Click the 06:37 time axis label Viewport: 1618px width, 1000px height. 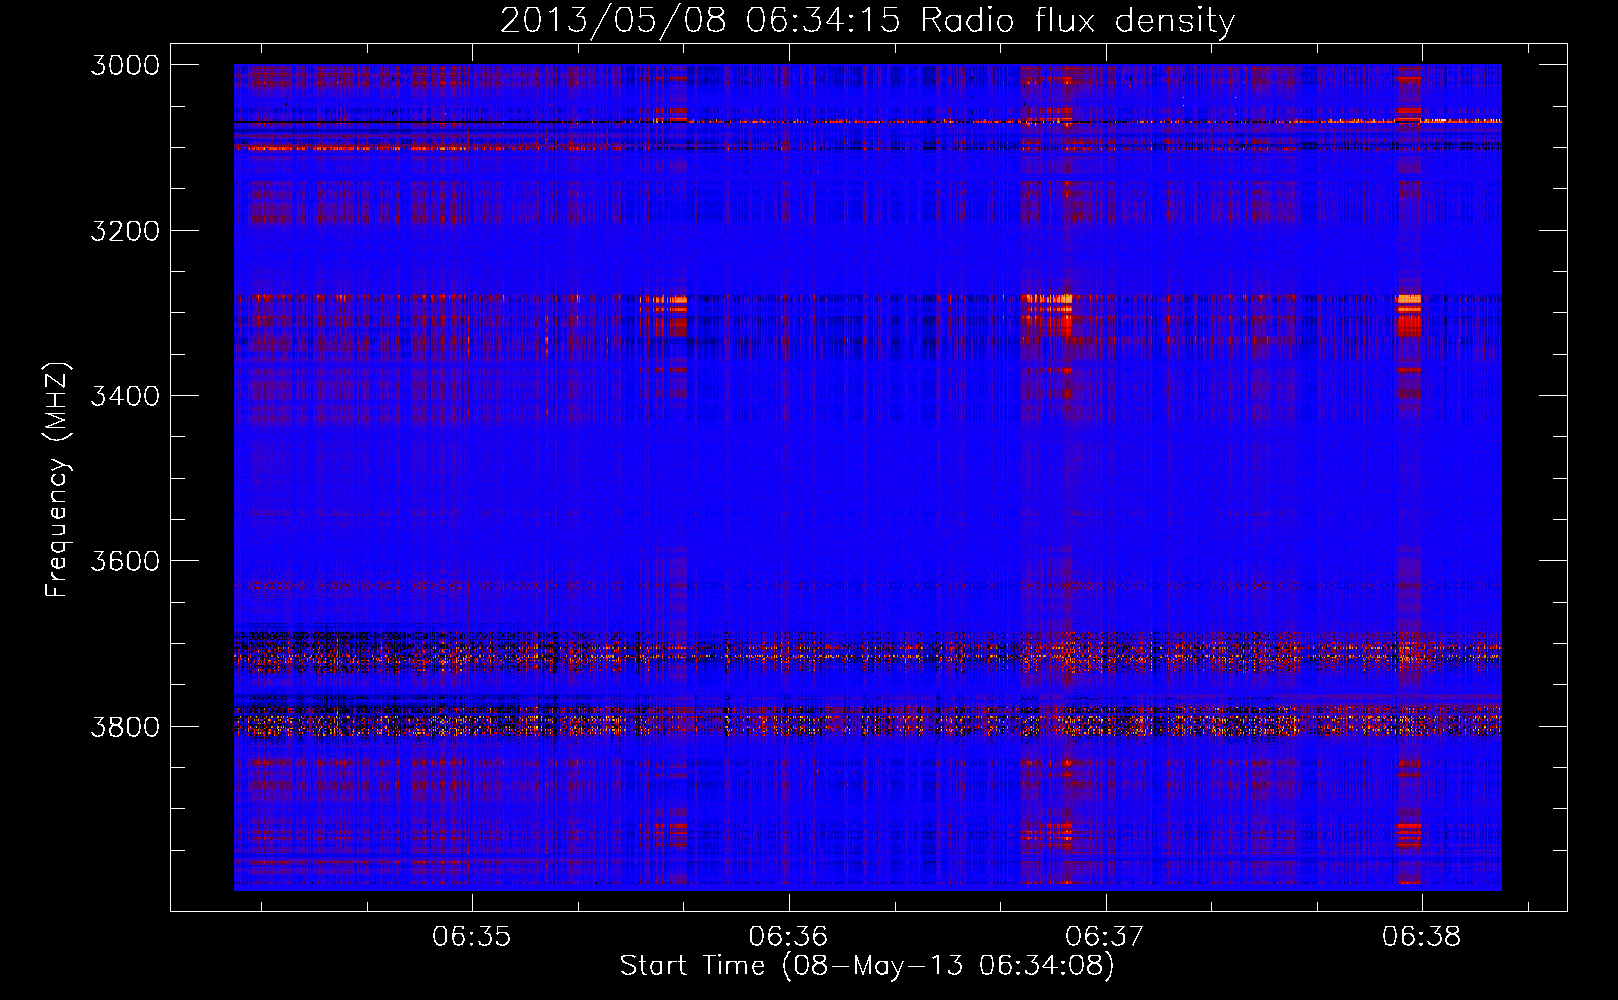pyautogui.click(x=1105, y=937)
